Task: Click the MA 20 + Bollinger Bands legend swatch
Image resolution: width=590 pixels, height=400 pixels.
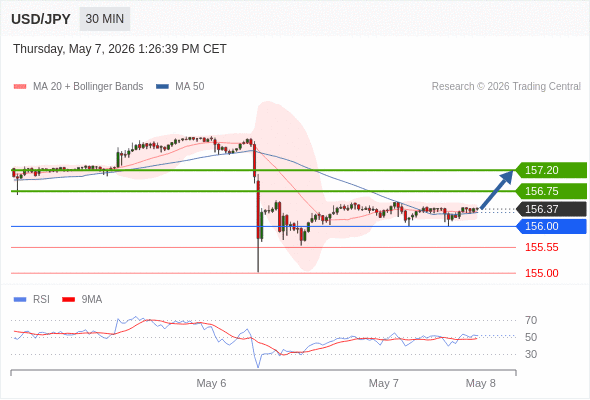Action: coord(20,87)
